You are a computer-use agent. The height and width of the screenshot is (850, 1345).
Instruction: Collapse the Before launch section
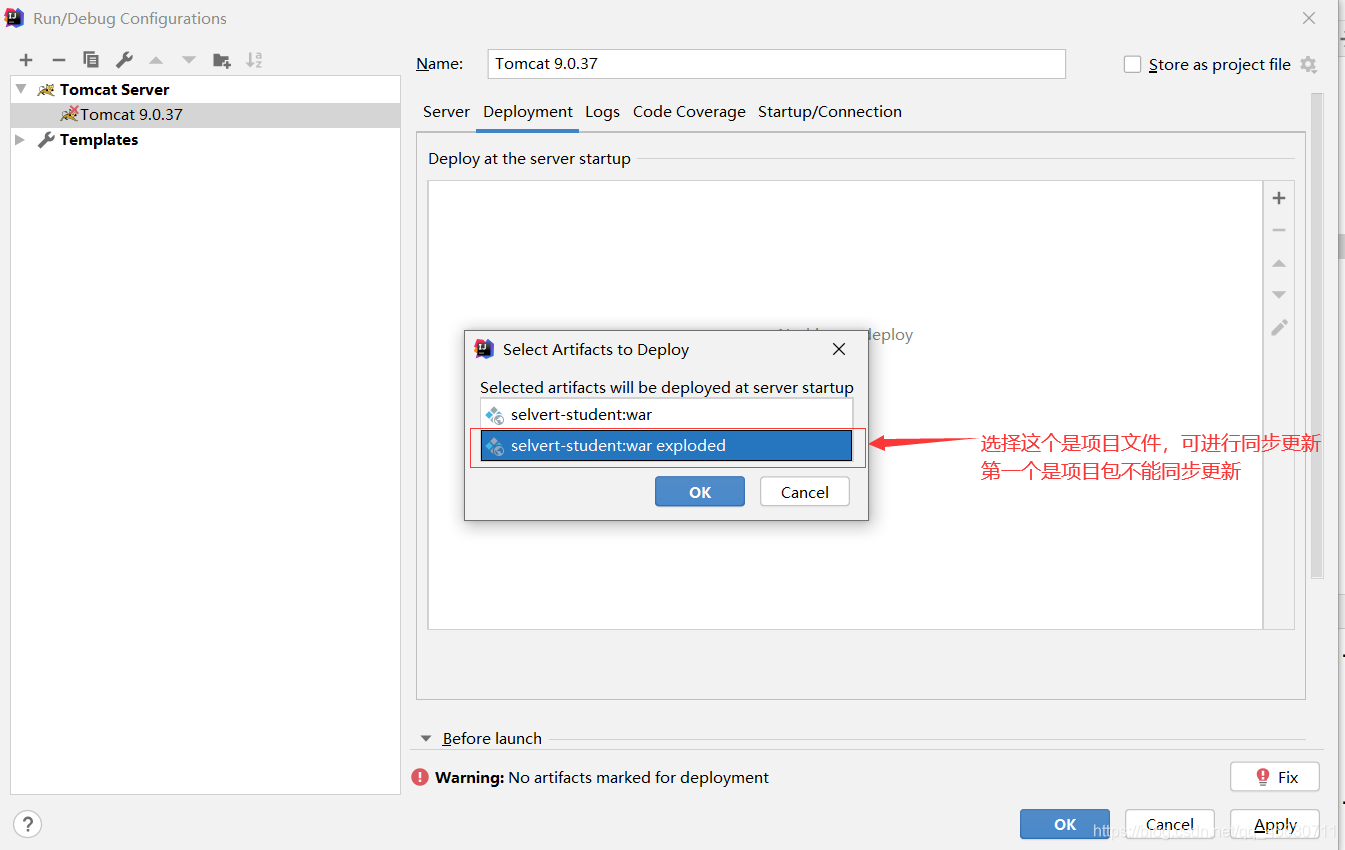tap(426, 739)
